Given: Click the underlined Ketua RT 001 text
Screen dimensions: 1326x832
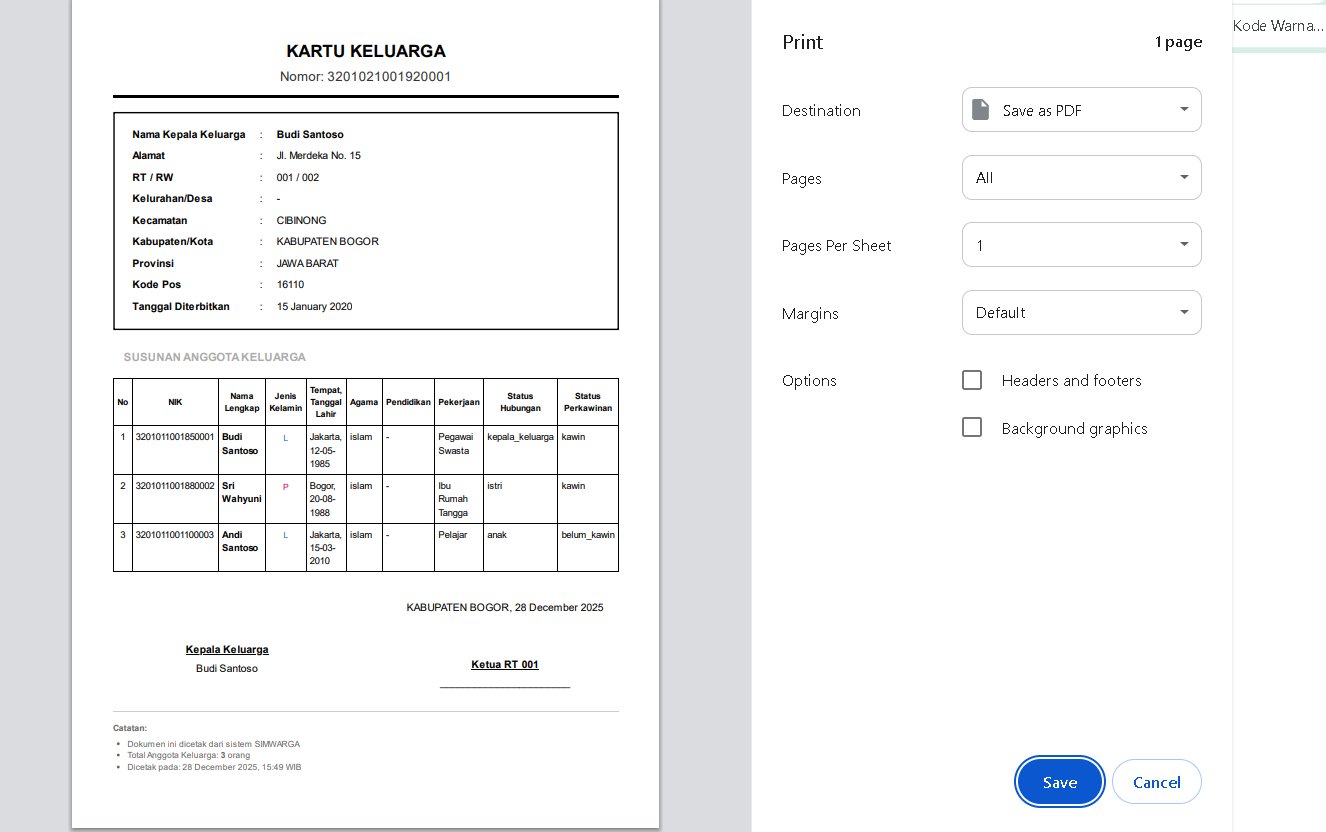Looking at the screenshot, I should tap(505, 665).
